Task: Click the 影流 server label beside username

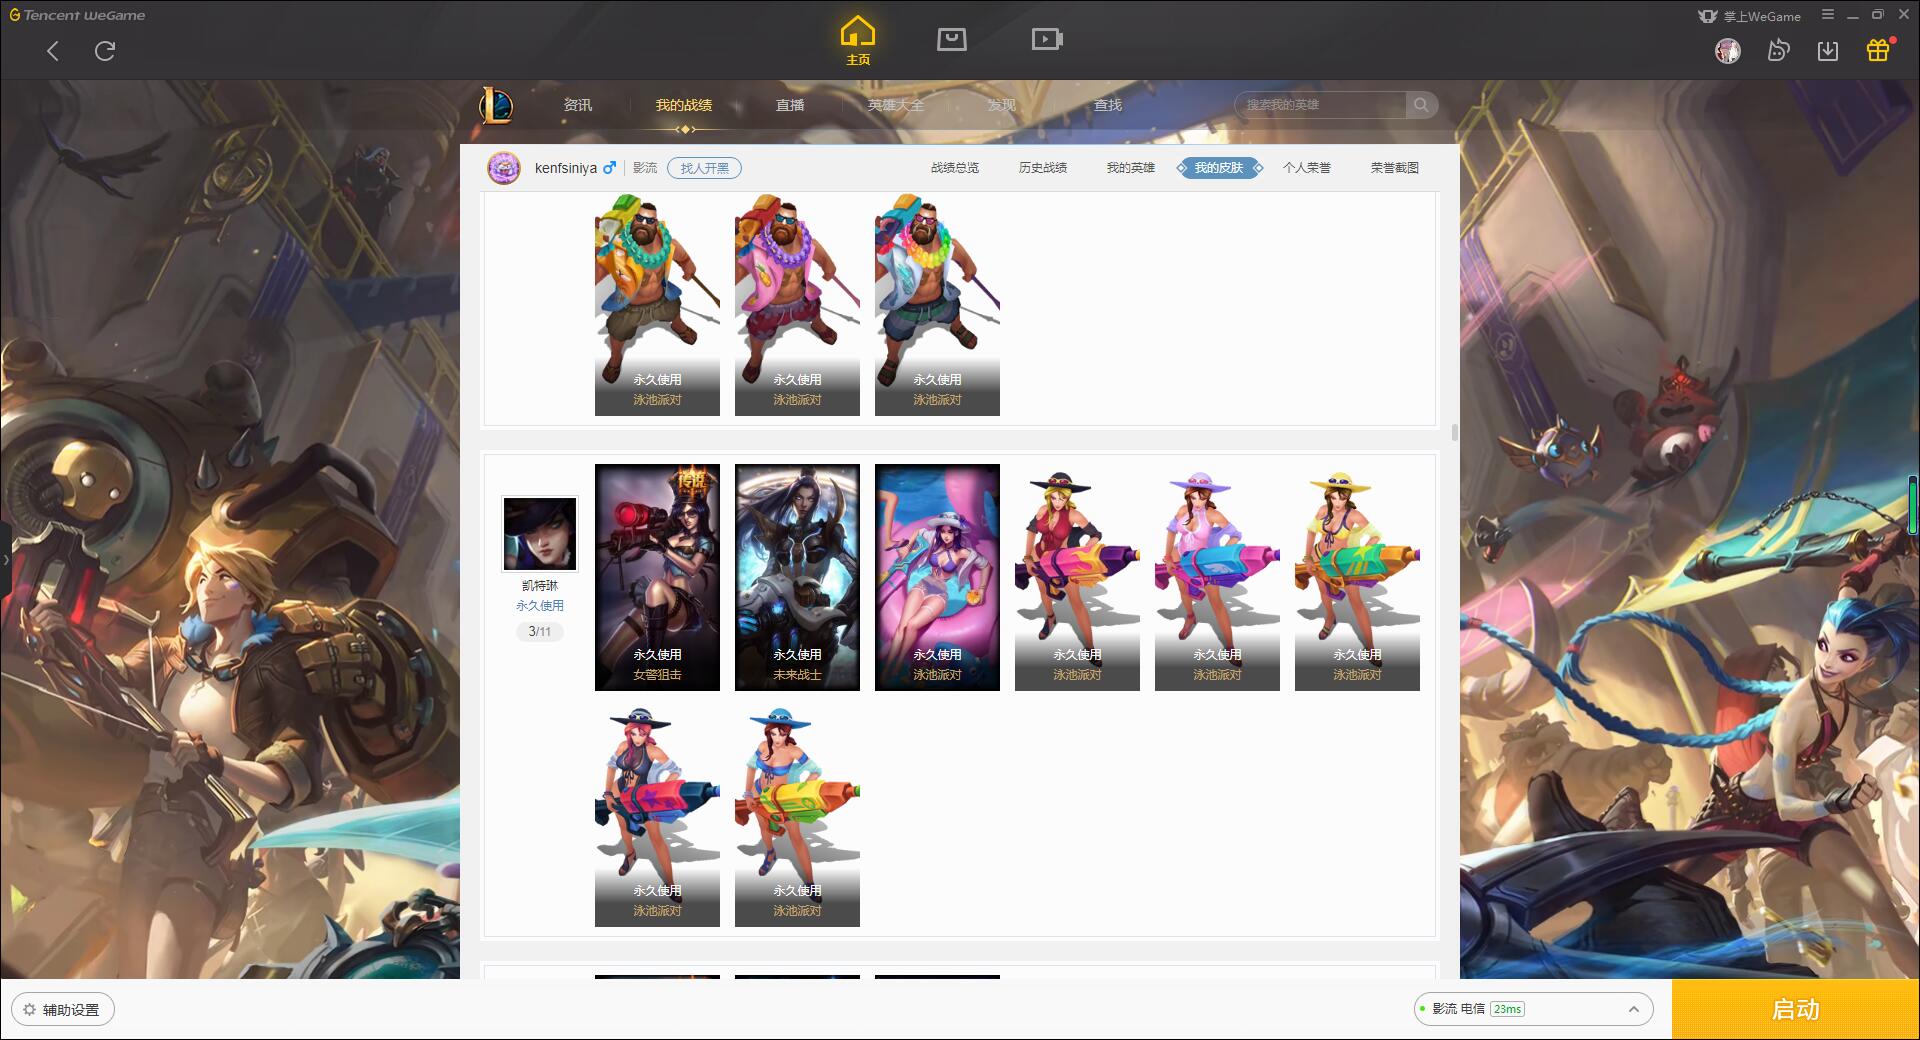Action: click(645, 168)
